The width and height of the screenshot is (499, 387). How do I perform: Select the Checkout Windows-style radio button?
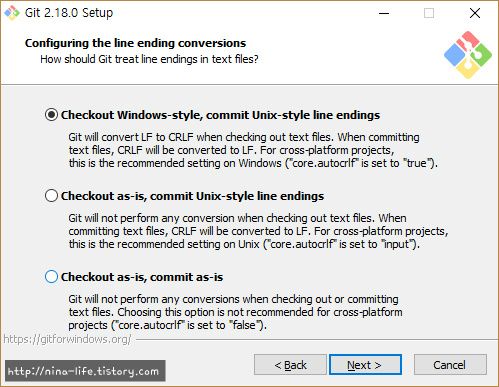pos(51,115)
